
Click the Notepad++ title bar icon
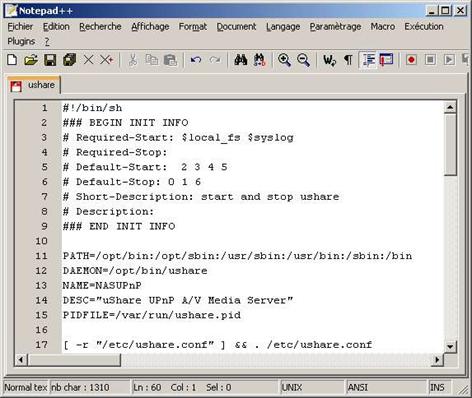11,10
